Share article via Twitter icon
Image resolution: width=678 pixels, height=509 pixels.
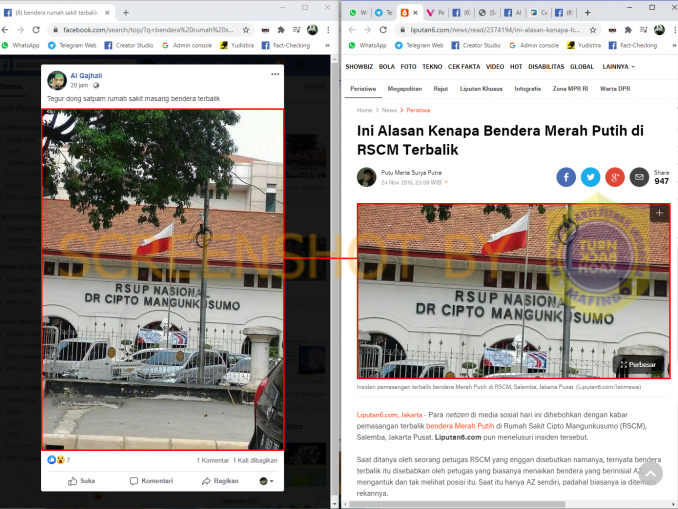coord(590,177)
